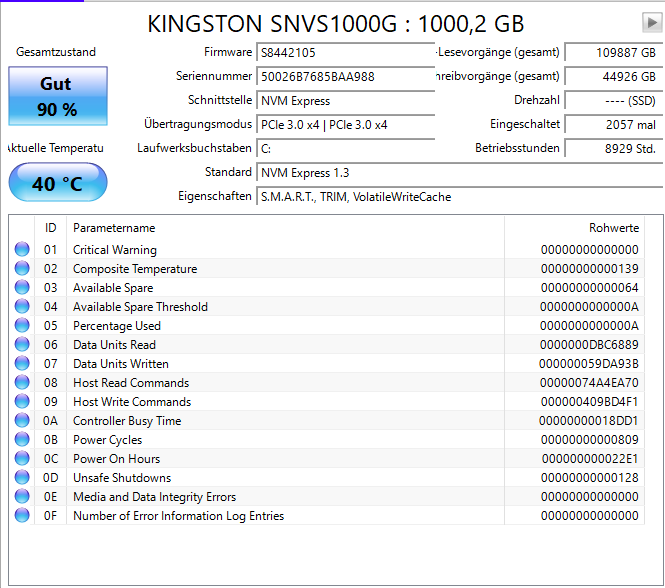Click raw value 0000000018DD1
This screenshot has height=588, width=665.
589,421
